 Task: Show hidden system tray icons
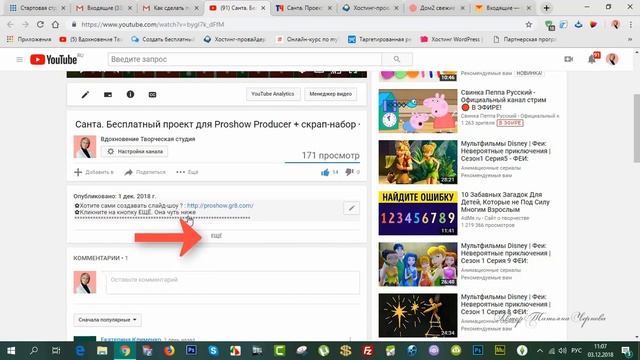pyautogui.click(x=540, y=351)
